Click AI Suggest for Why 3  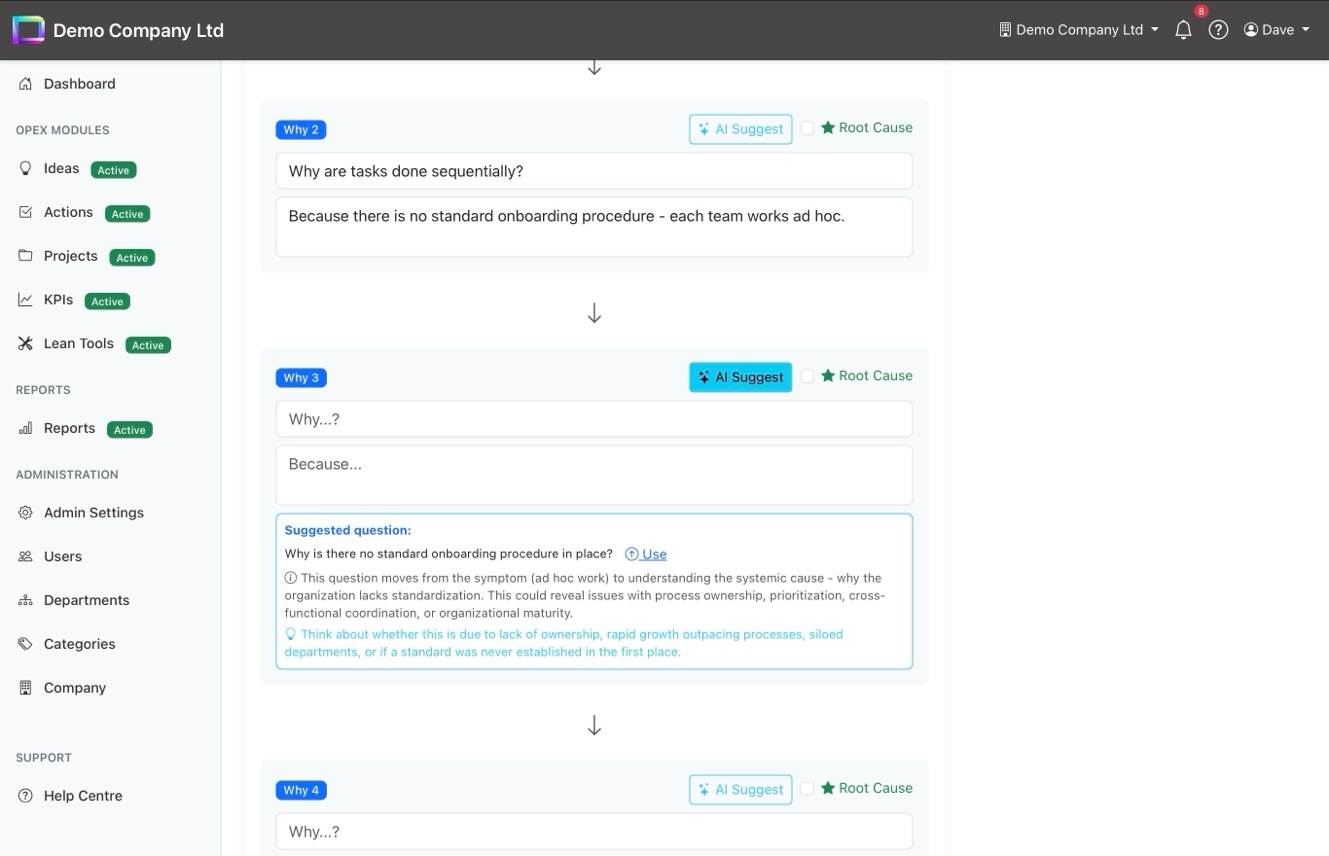(x=740, y=377)
